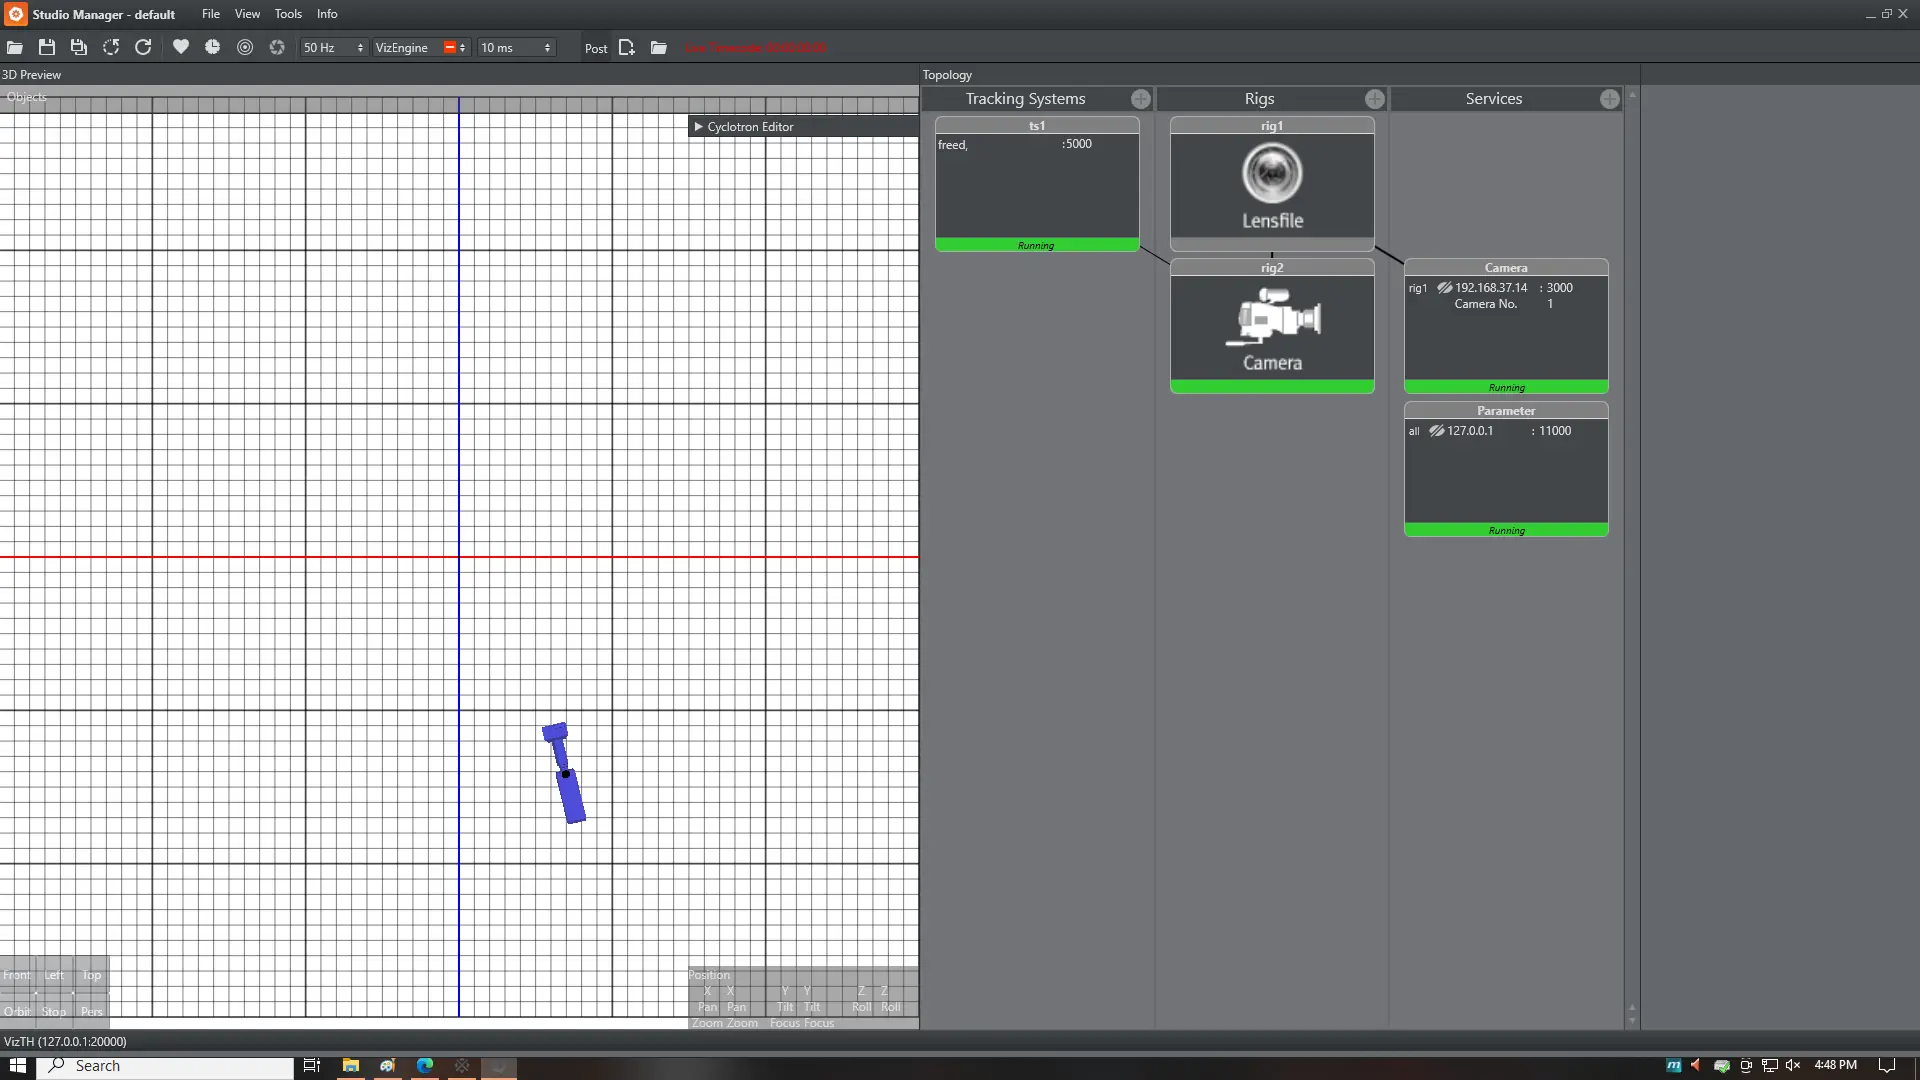This screenshot has width=1920, height=1080.
Task: Click the circular refresh arrow icon
Action: pos(143,48)
